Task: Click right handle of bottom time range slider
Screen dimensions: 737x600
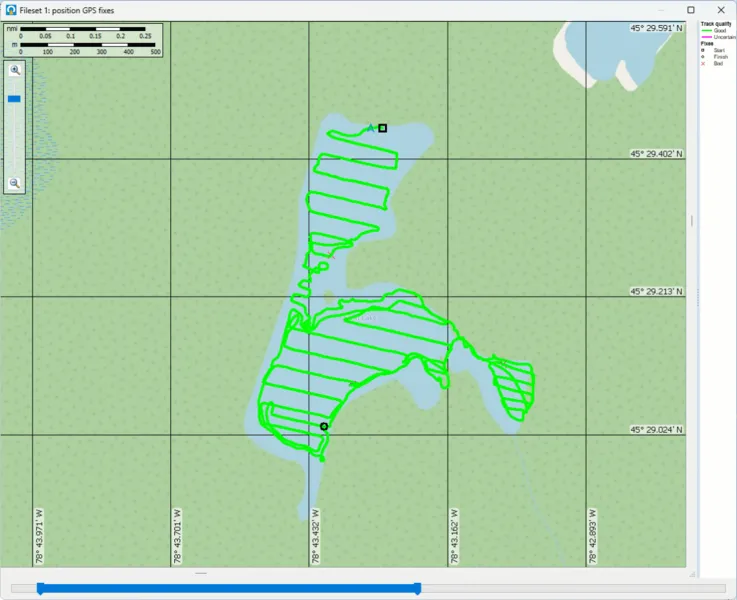Action: point(417,588)
